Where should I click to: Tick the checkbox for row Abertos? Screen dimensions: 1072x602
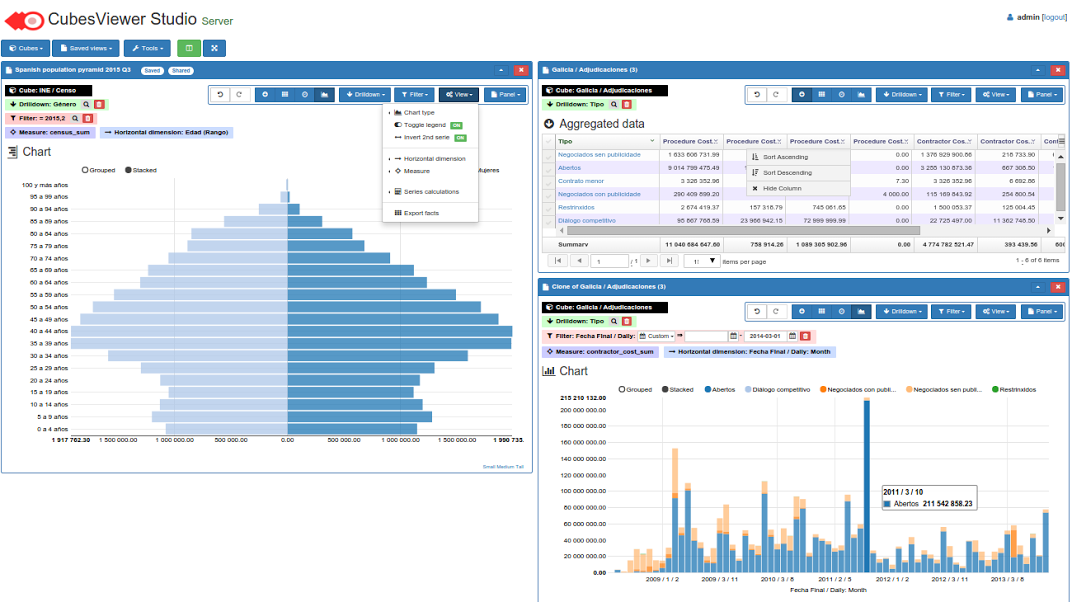coord(548,168)
